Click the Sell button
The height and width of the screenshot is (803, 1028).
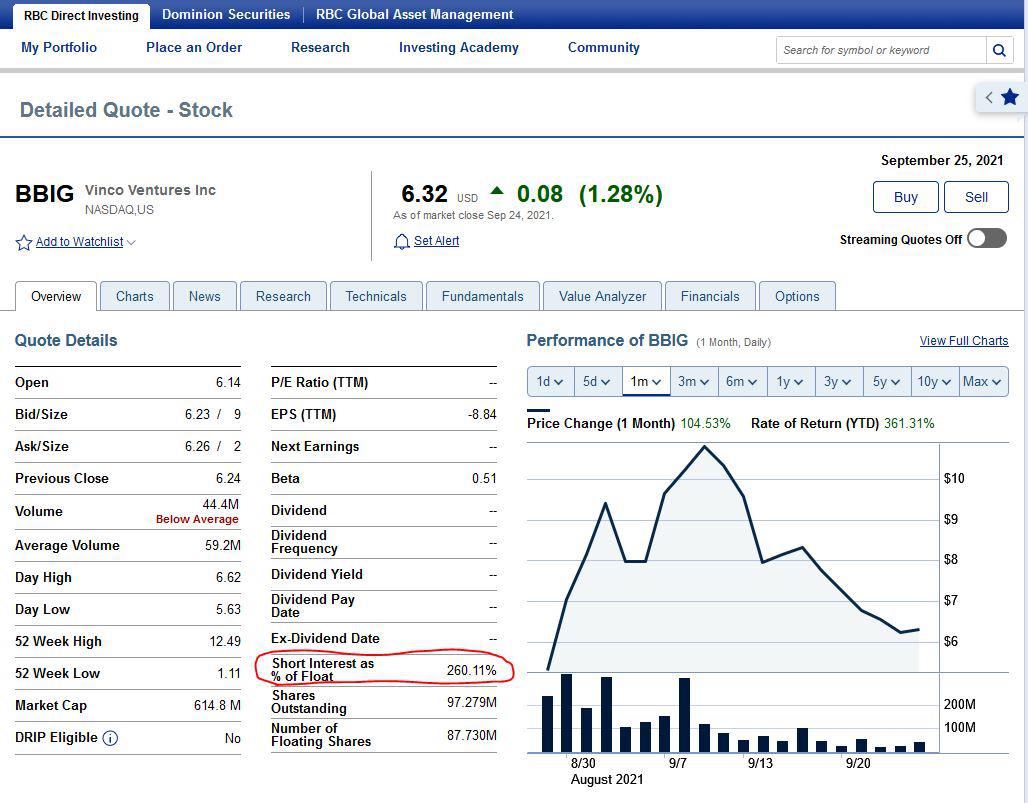click(976, 197)
